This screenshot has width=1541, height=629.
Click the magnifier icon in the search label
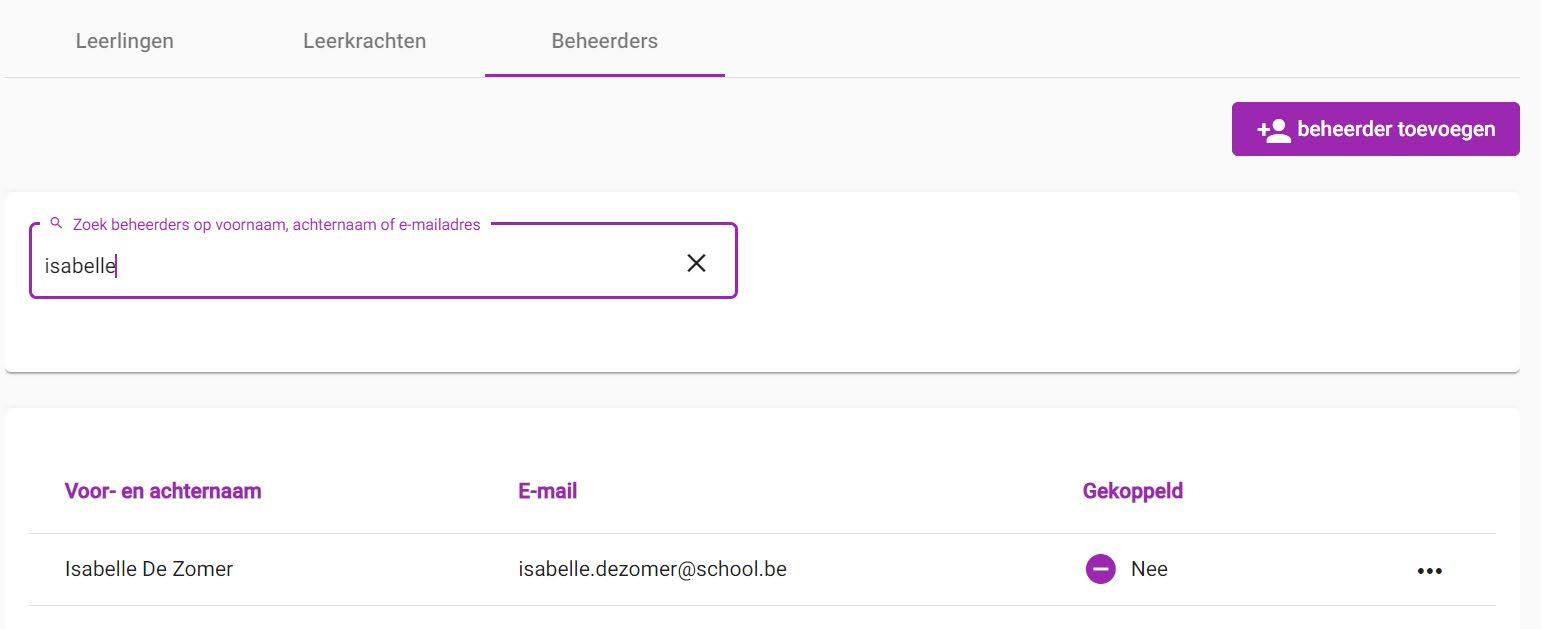click(x=56, y=224)
